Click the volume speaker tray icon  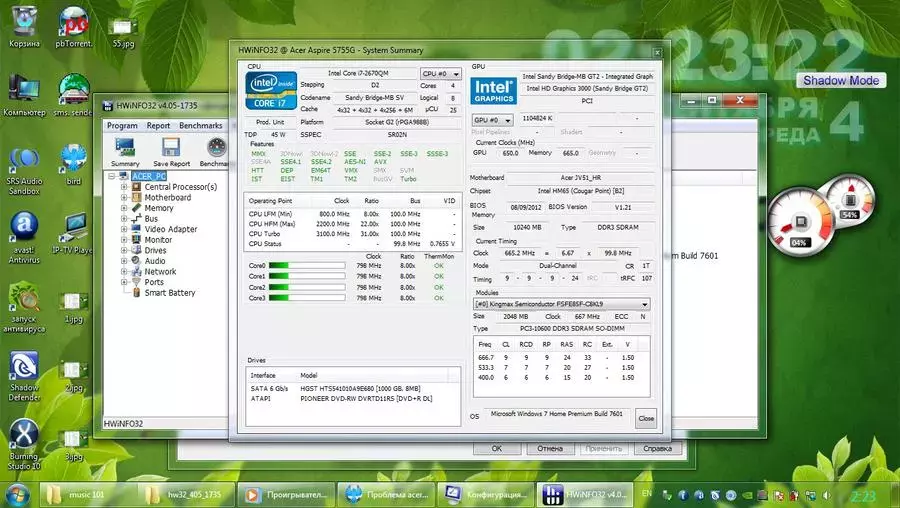pos(826,495)
